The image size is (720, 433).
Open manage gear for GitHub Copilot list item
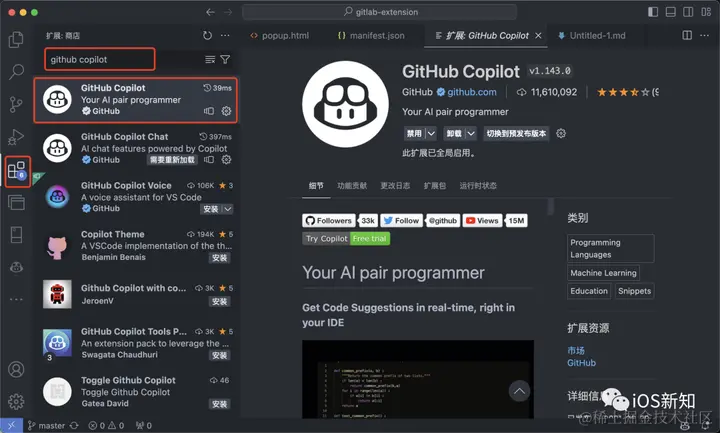click(226, 111)
